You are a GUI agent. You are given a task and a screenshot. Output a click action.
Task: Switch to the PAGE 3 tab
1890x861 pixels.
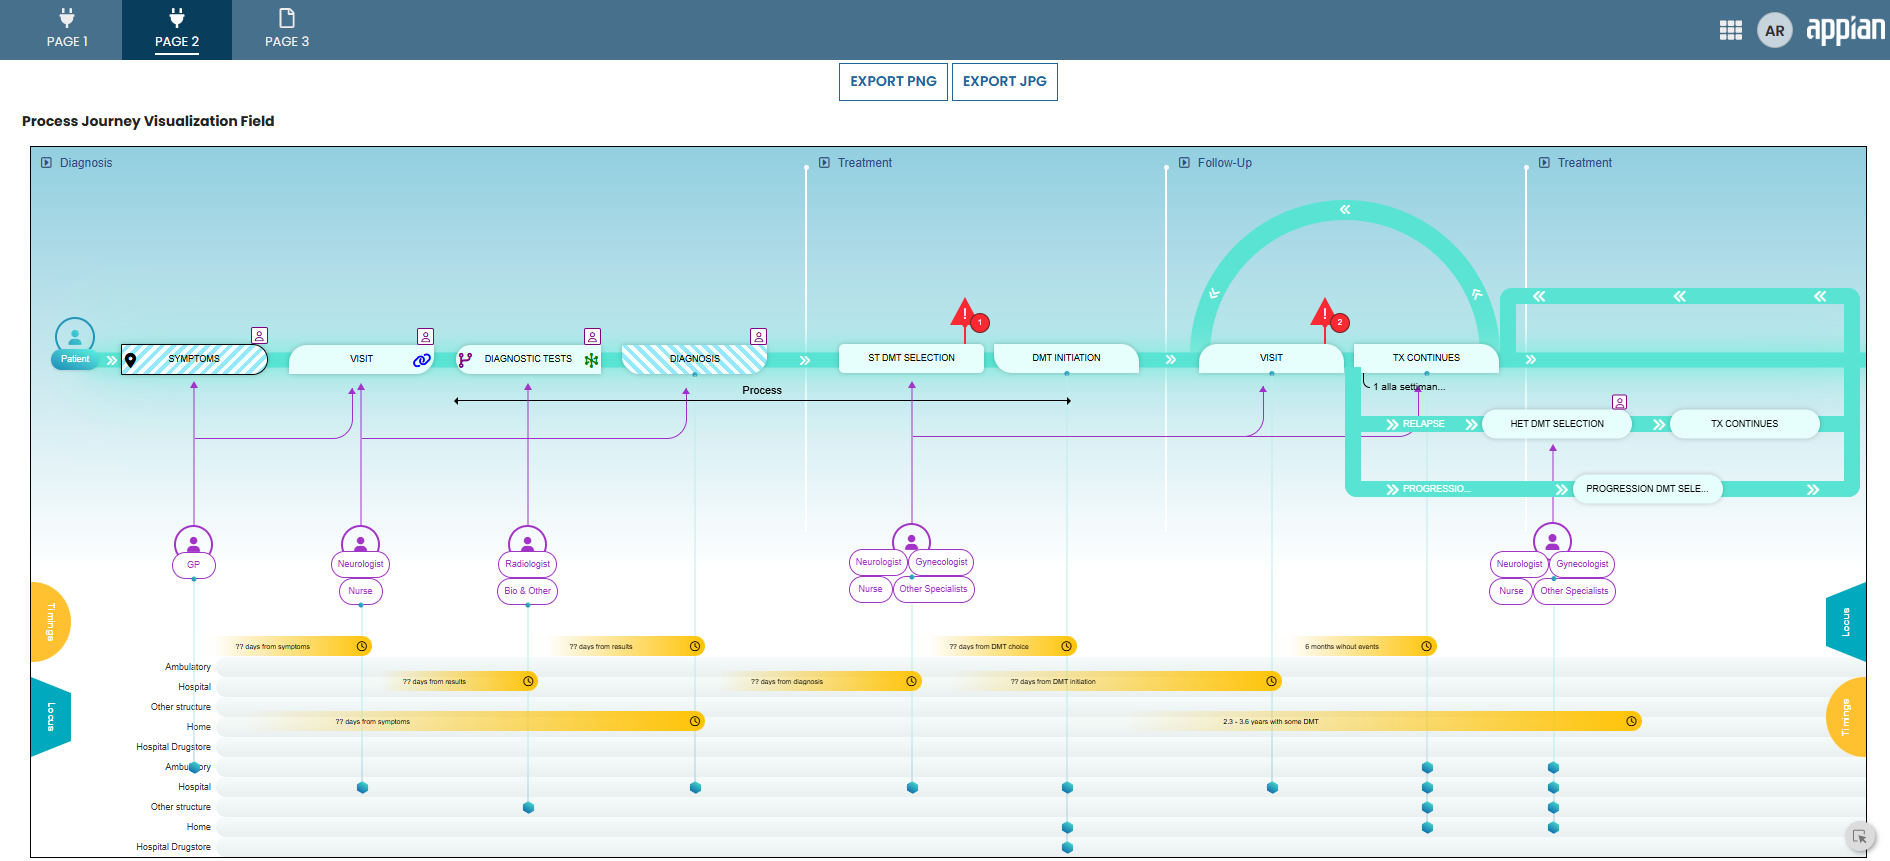[287, 30]
